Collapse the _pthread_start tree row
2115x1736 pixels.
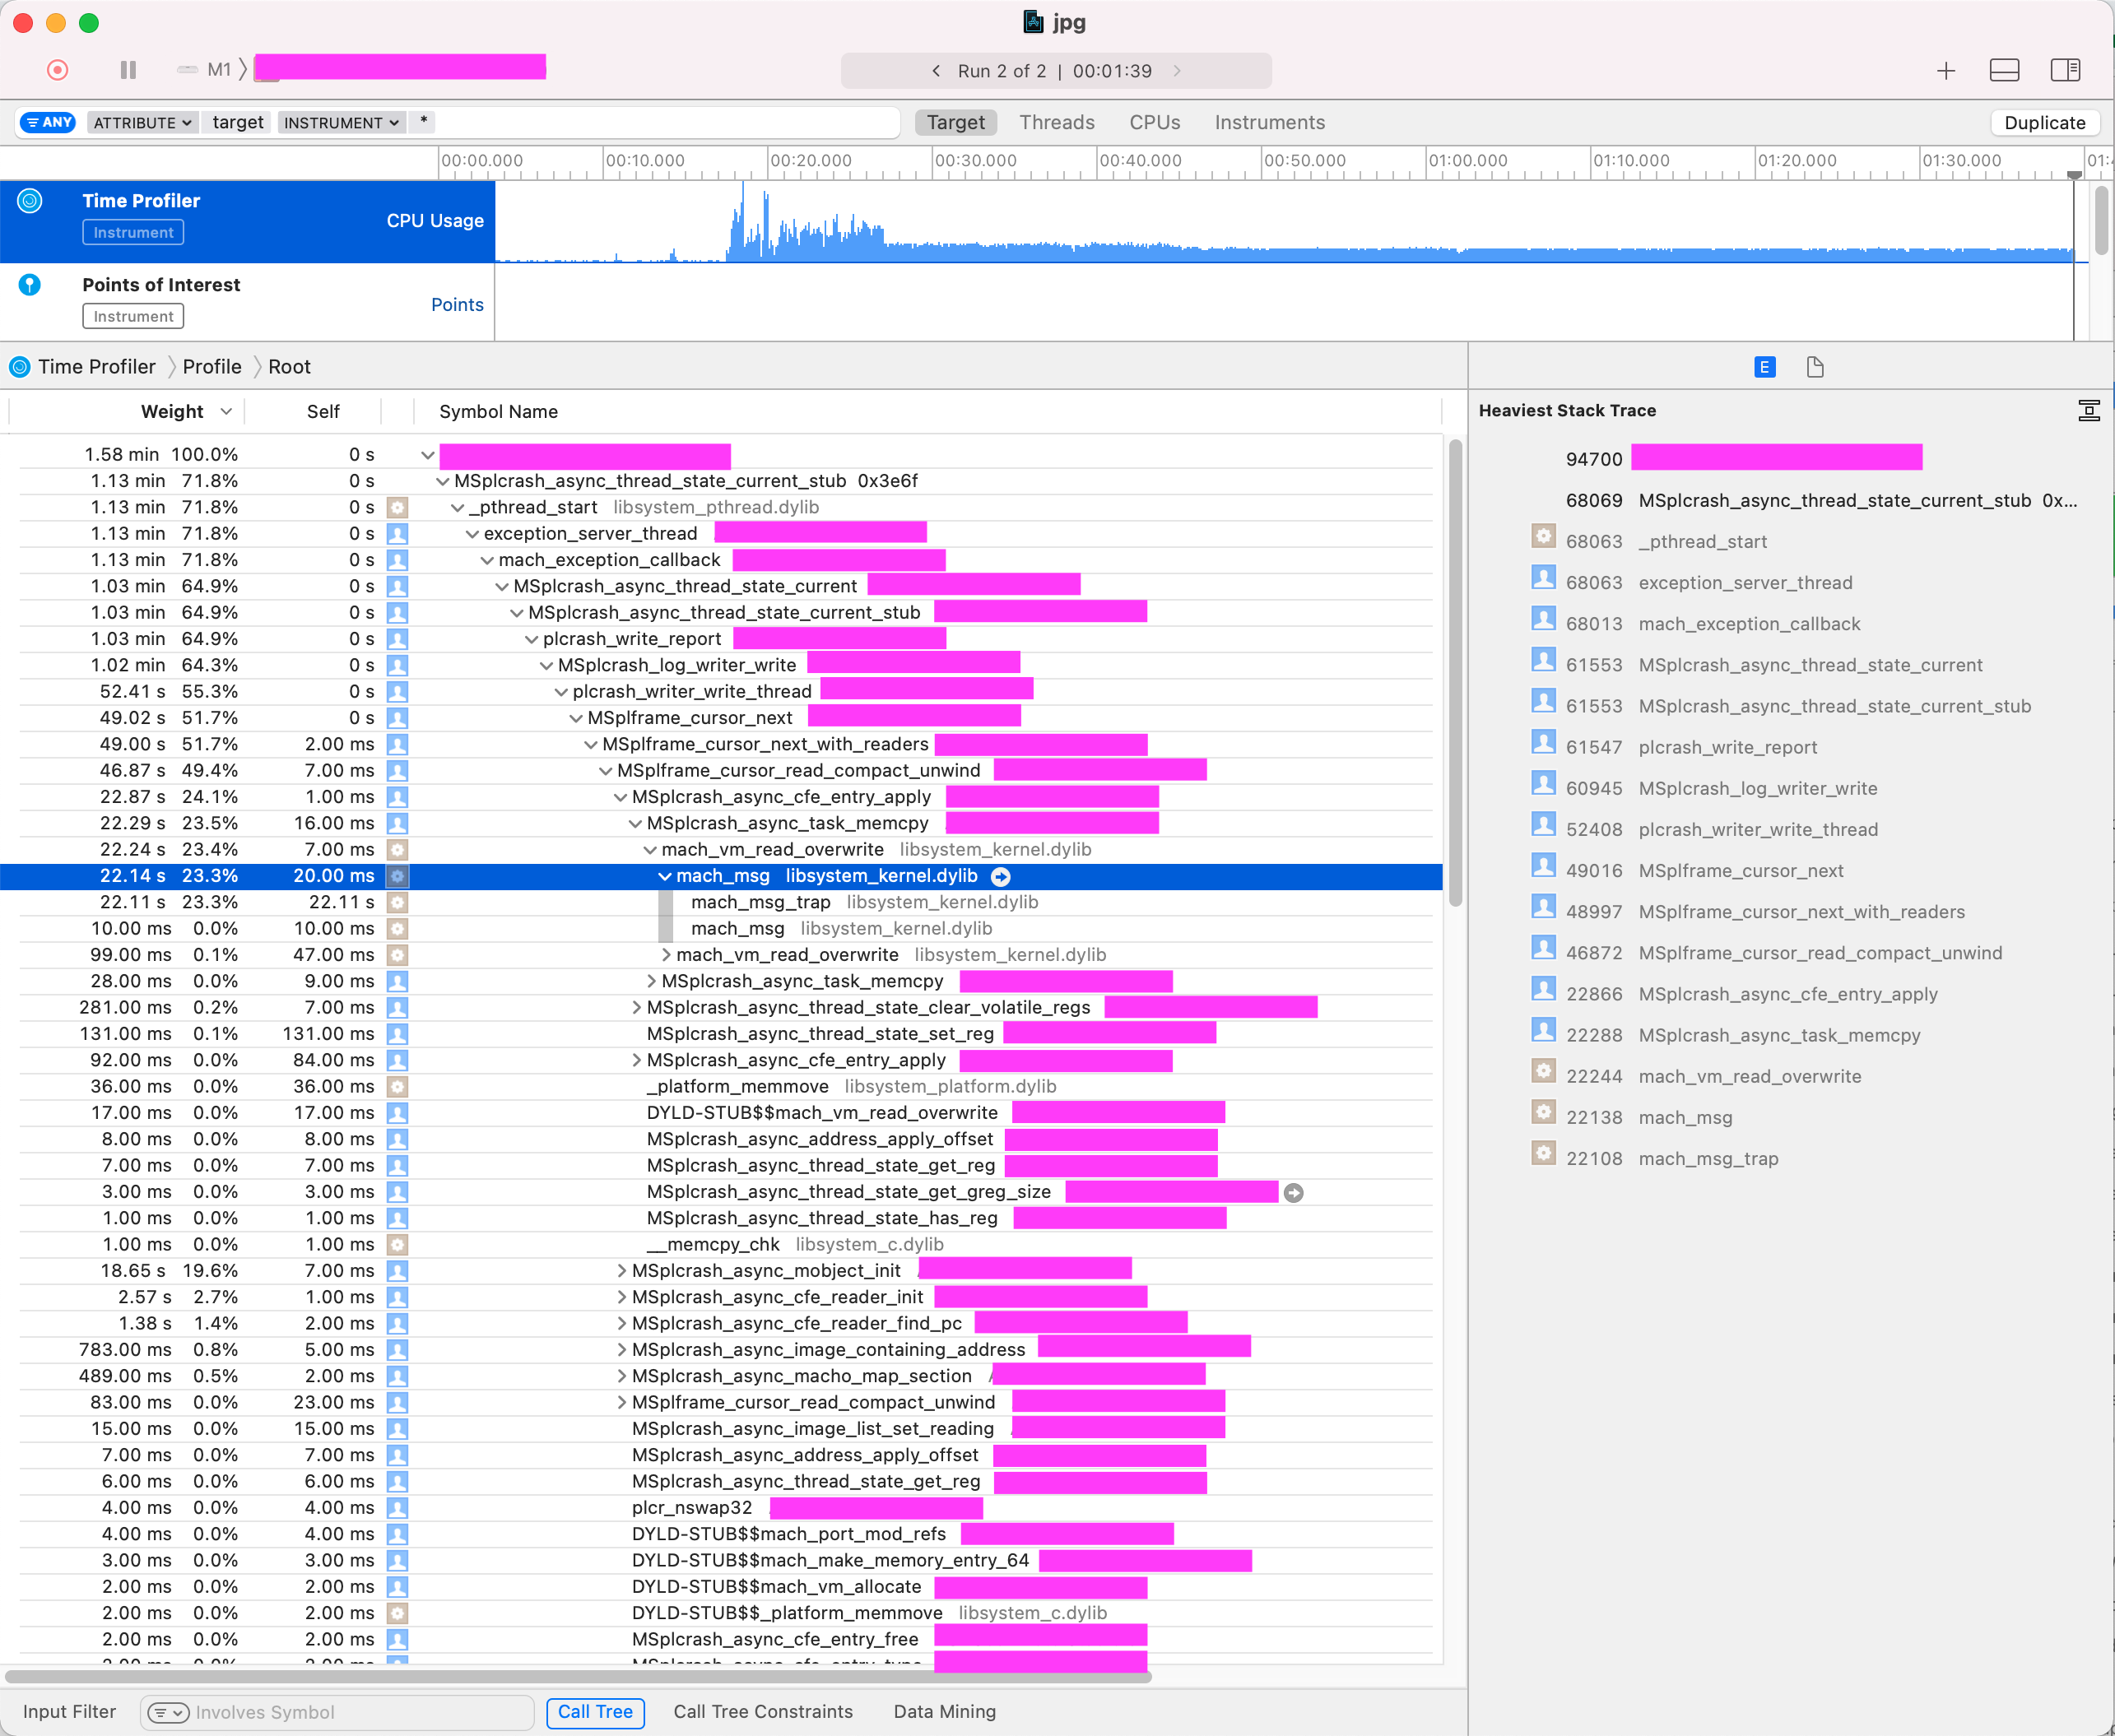(x=457, y=508)
